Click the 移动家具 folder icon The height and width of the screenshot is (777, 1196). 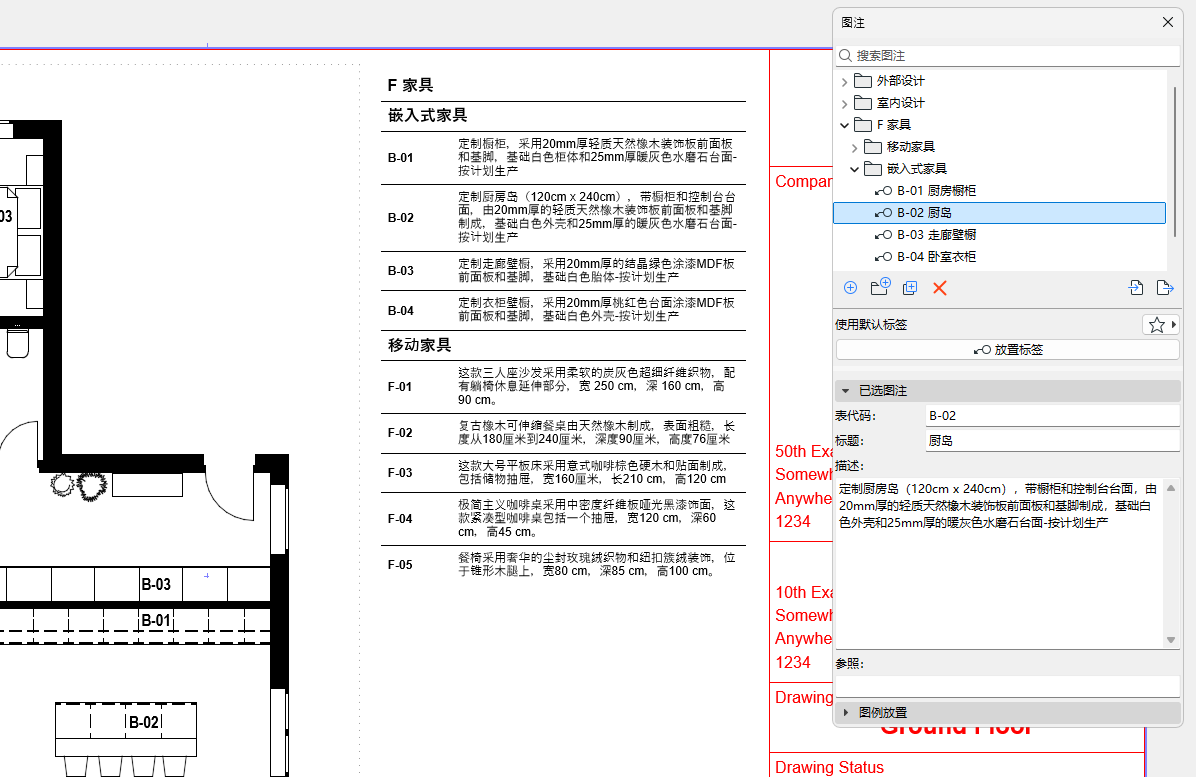click(873, 146)
